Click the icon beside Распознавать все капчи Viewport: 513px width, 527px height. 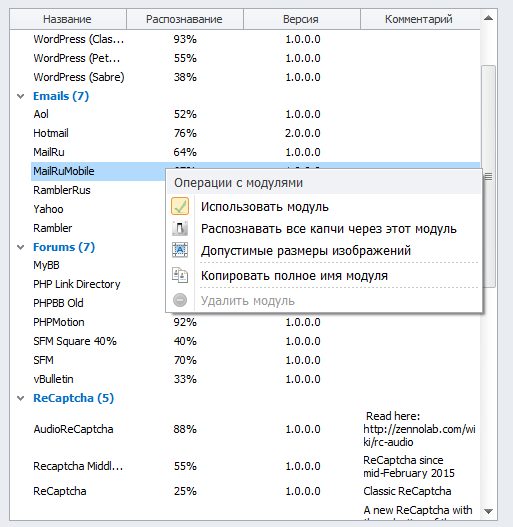click(180, 229)
